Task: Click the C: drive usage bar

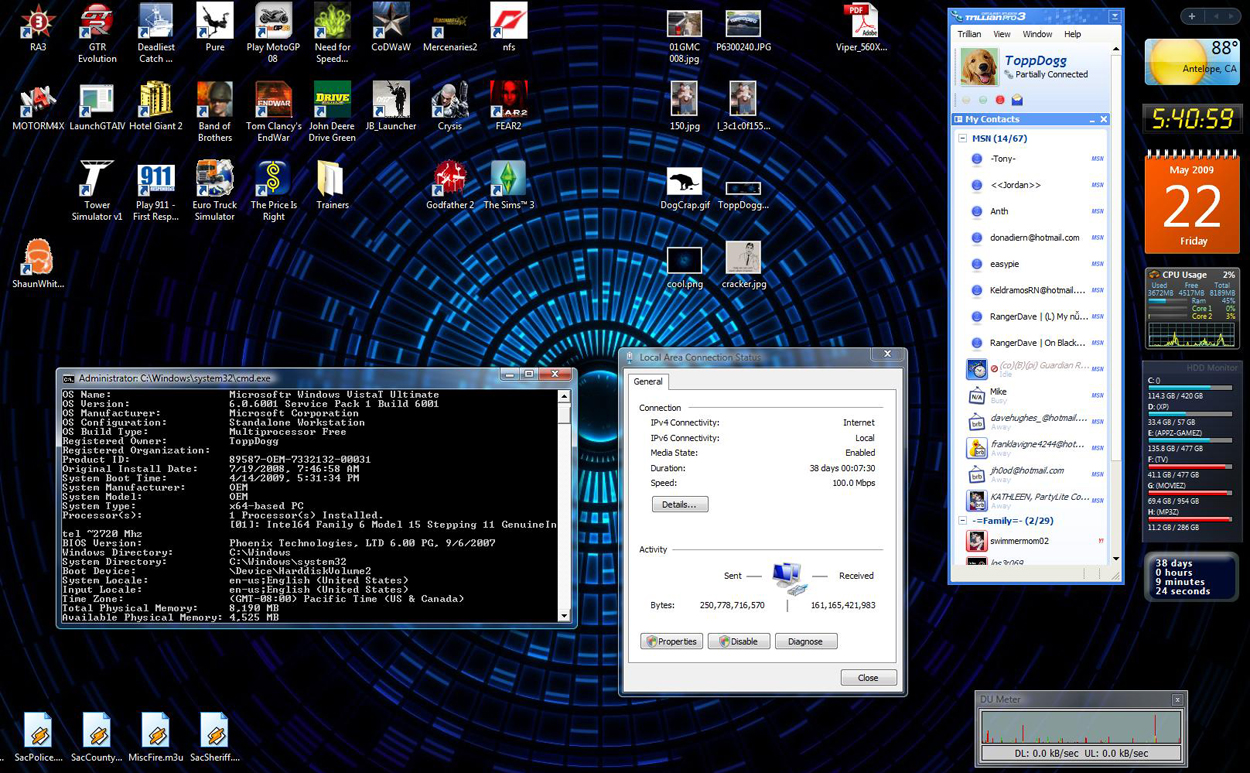Action: [x=1190, y=388]
